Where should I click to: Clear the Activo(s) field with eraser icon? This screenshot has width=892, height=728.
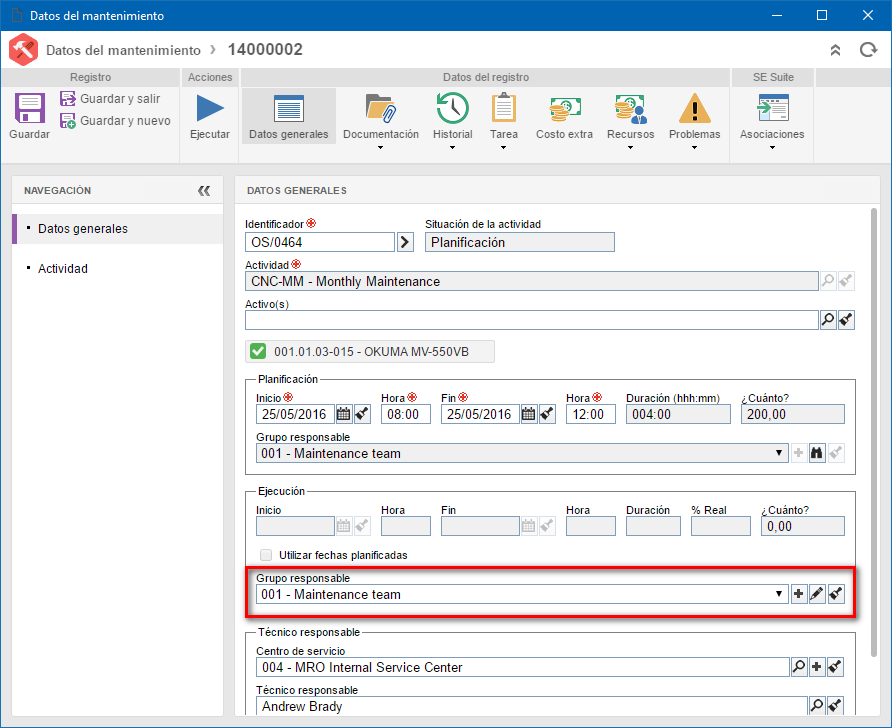tap(846, 320)
